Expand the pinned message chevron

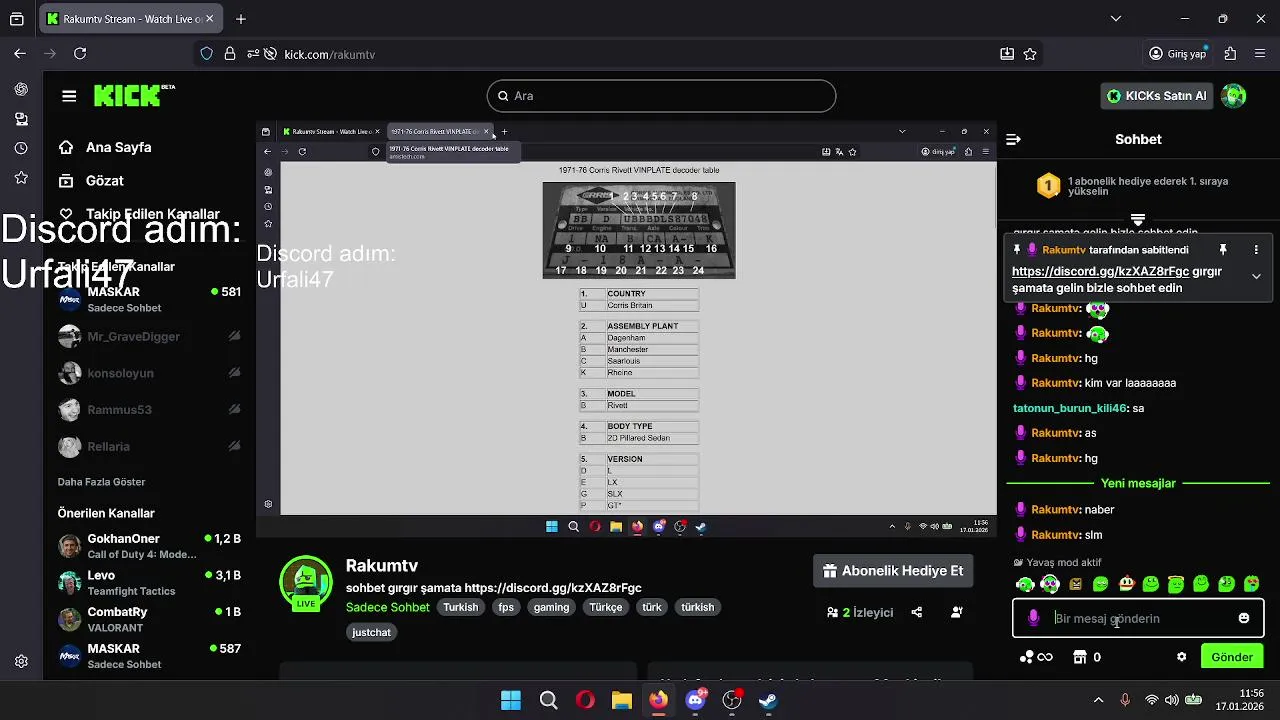1256,277
